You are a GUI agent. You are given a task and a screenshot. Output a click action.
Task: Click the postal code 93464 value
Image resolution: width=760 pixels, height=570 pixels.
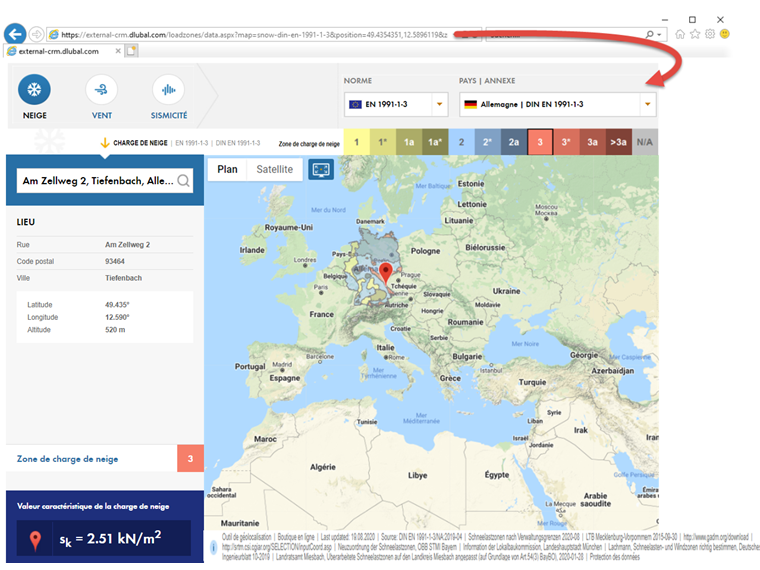(x=115, y=261)
